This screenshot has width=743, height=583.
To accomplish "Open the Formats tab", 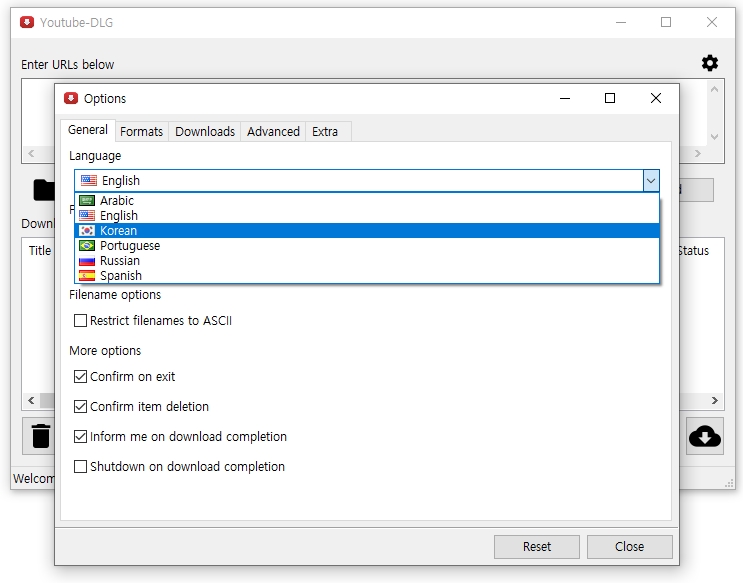I will [x=141, y=132].
